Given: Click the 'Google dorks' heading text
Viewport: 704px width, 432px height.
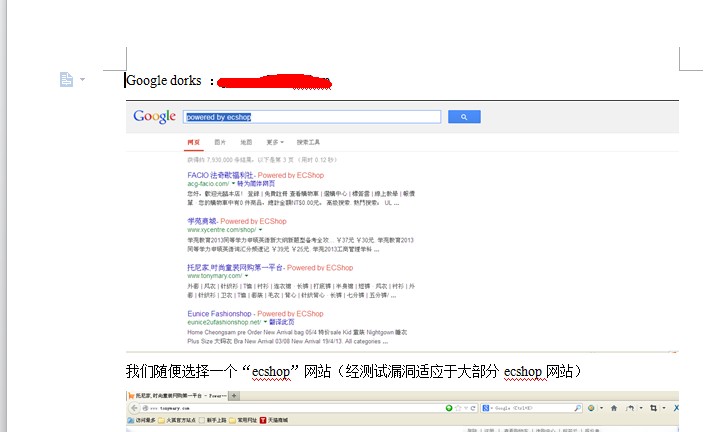Looking at the screenshot, I should [164, 80].
